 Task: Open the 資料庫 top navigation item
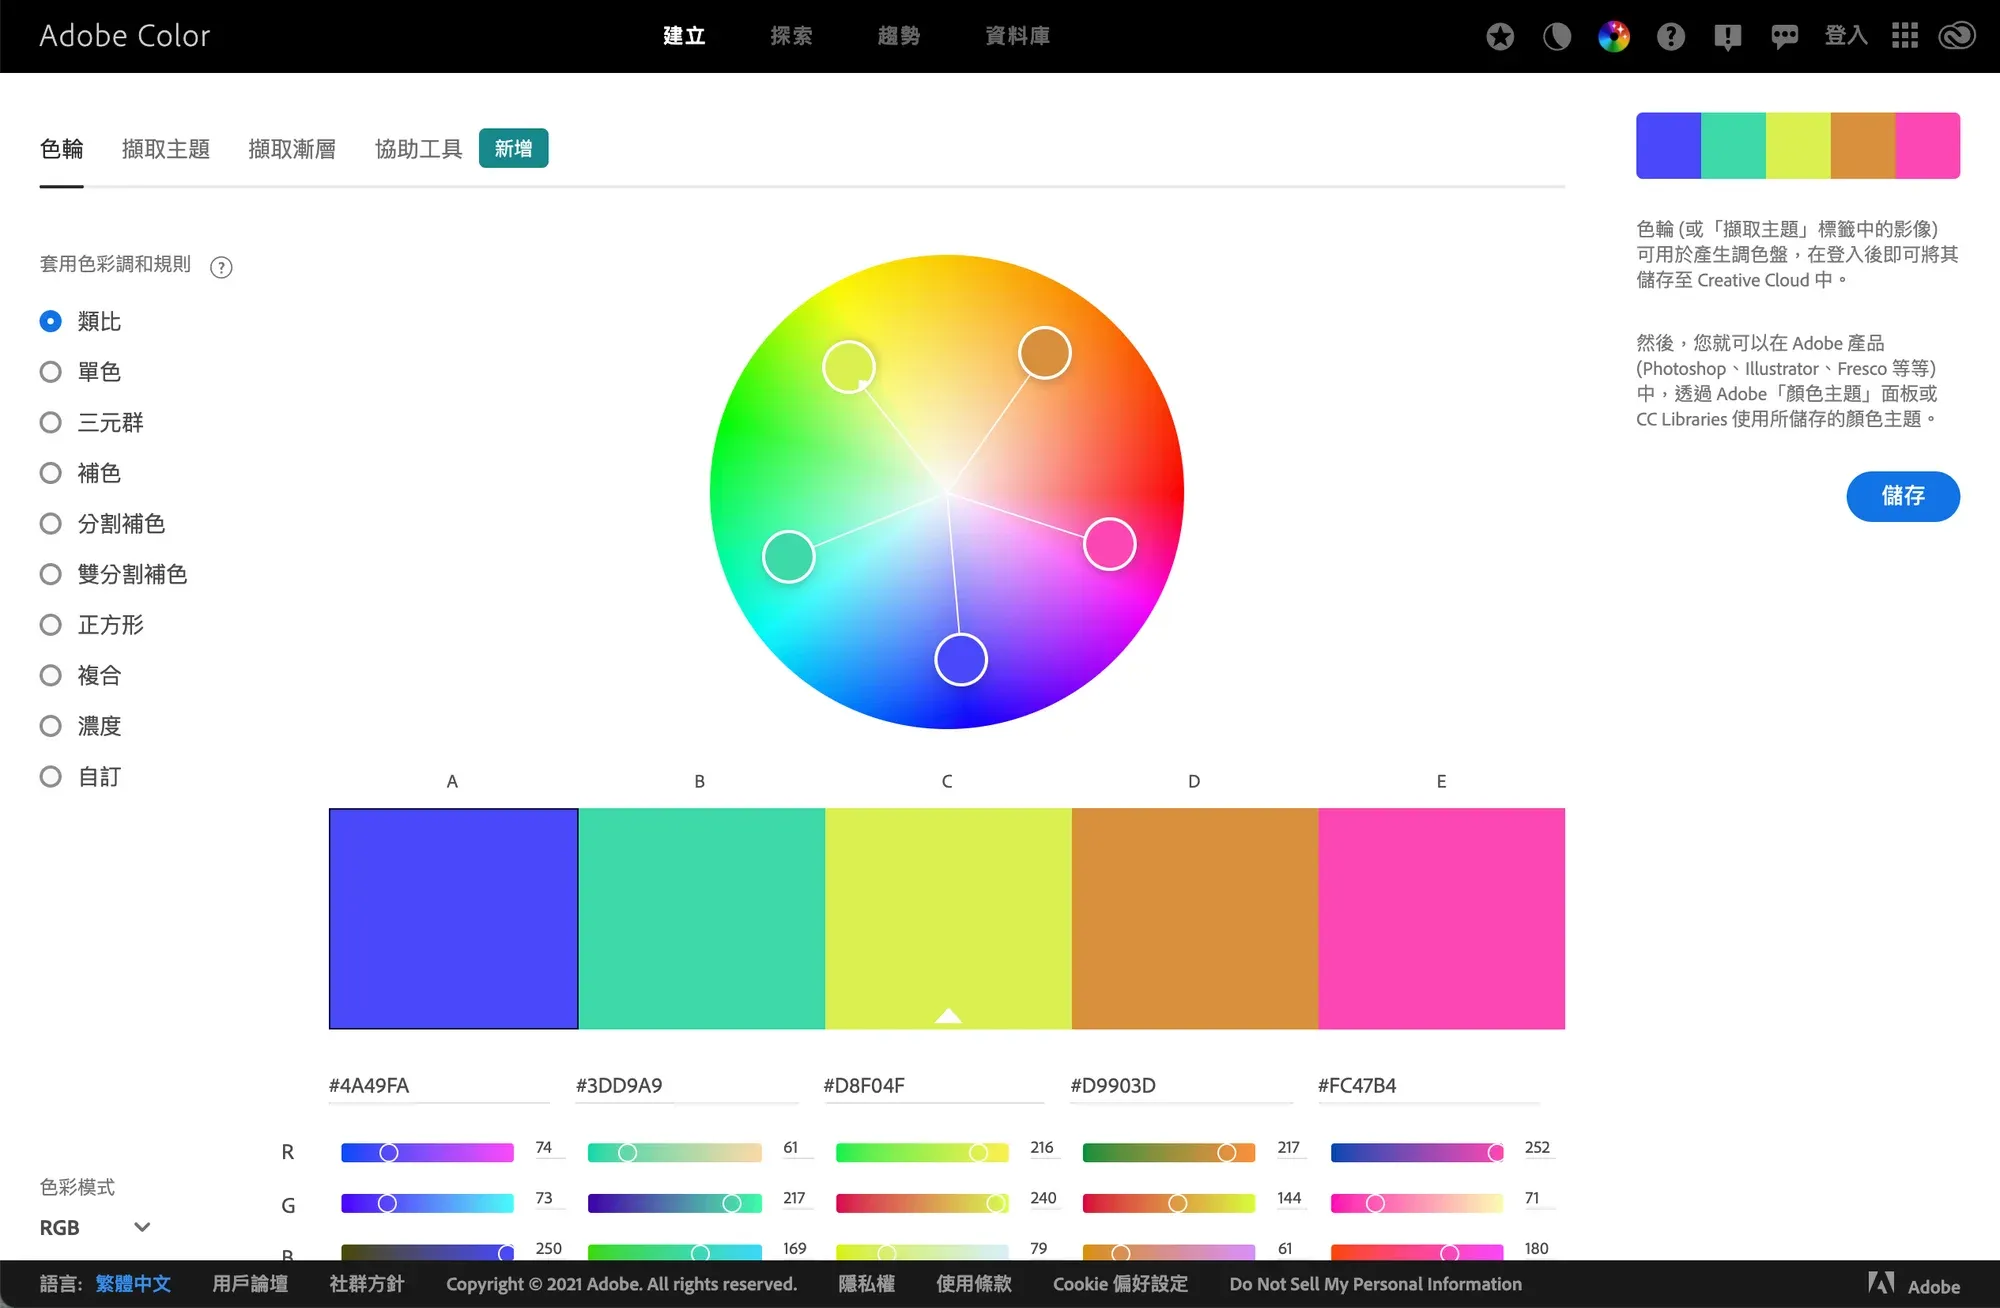click(1017, 36)
